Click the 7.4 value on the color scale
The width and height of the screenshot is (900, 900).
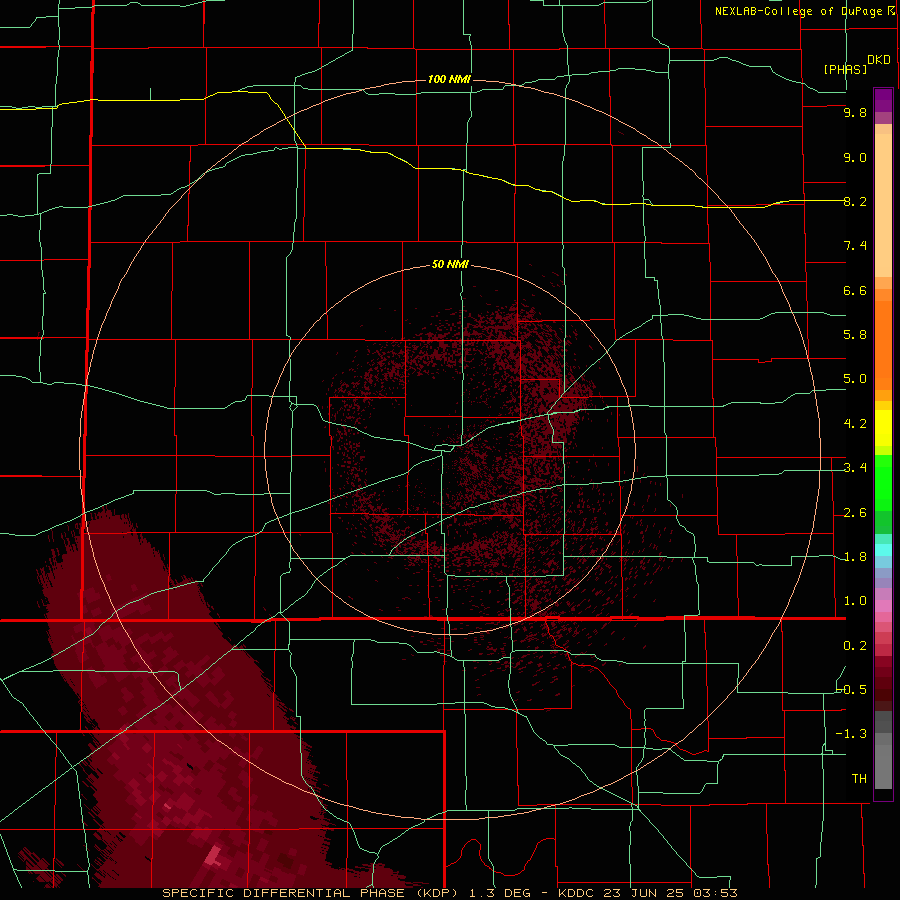pyautogui.click(x=855, y=246)
